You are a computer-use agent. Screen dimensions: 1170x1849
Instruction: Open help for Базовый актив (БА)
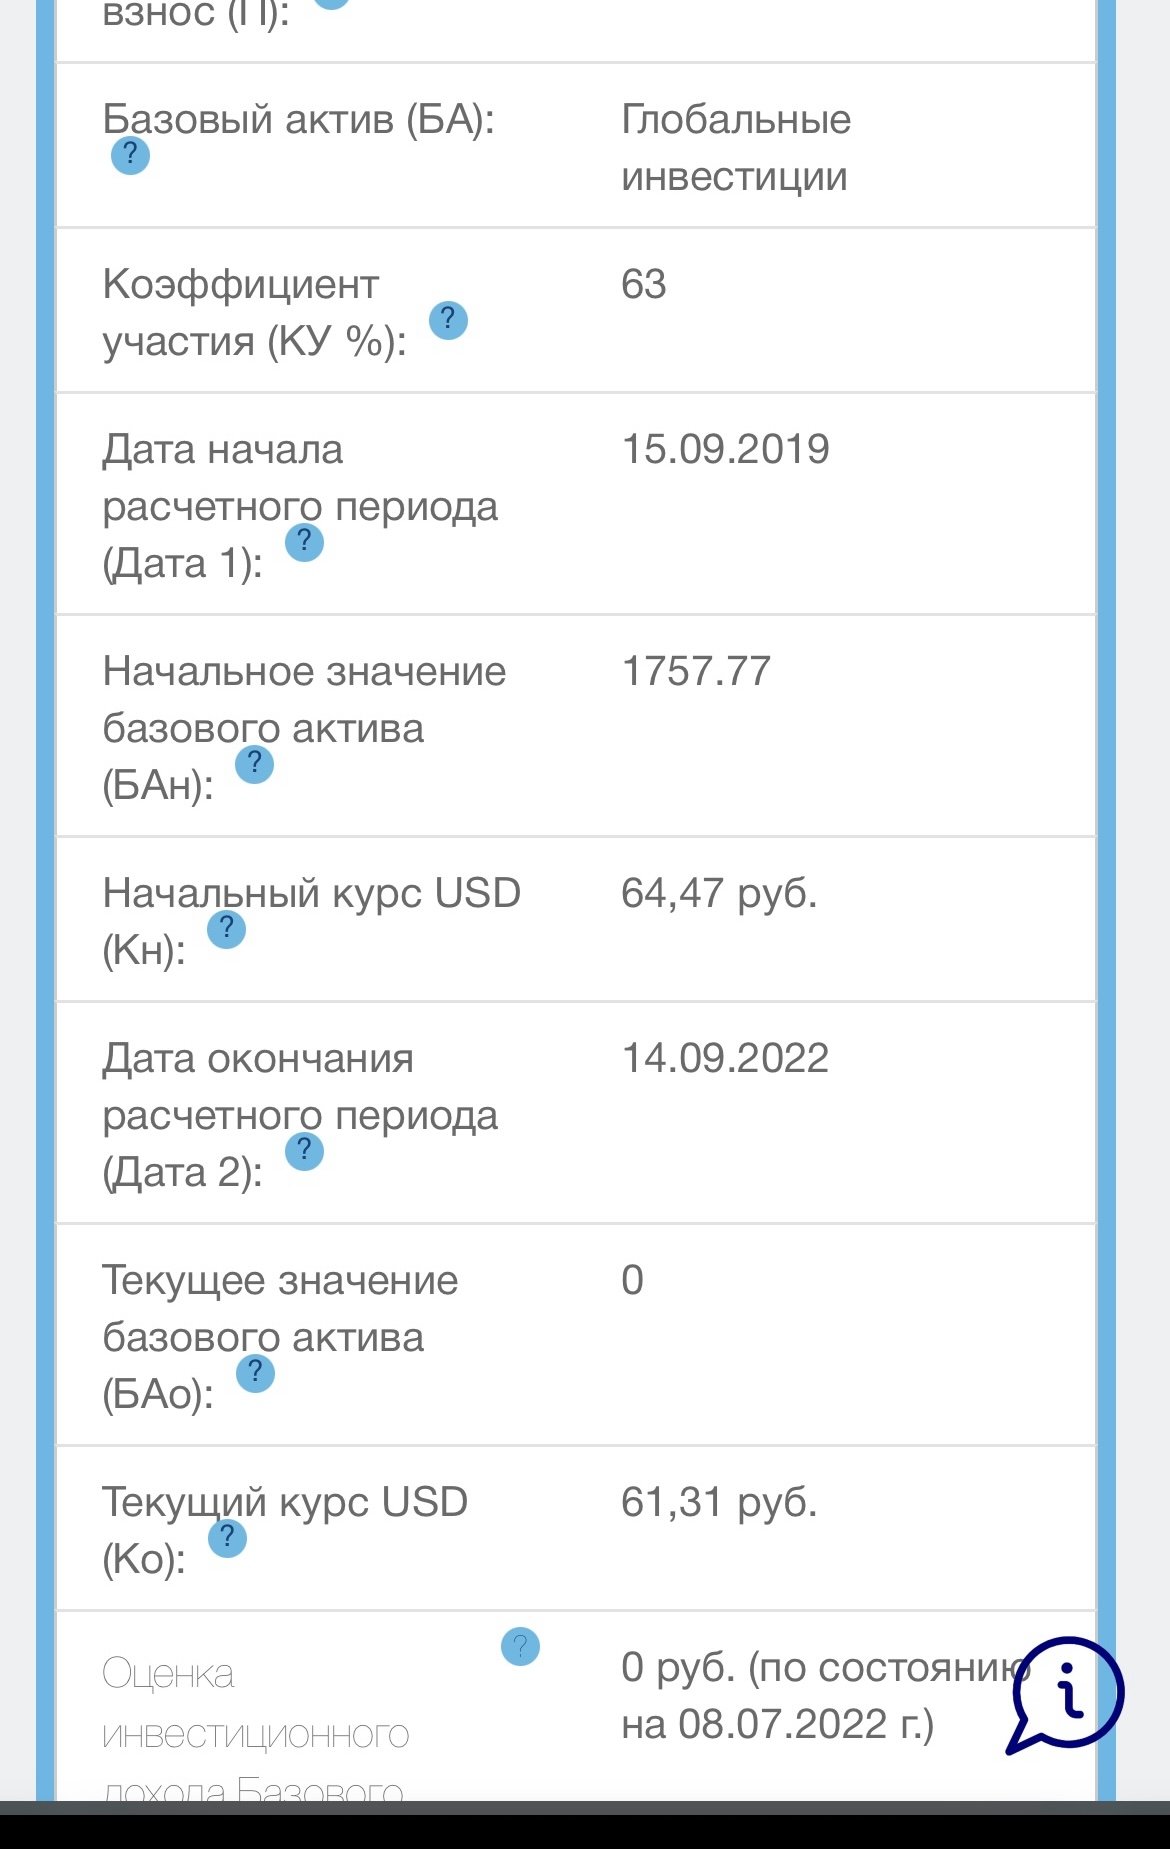[130, 156]
